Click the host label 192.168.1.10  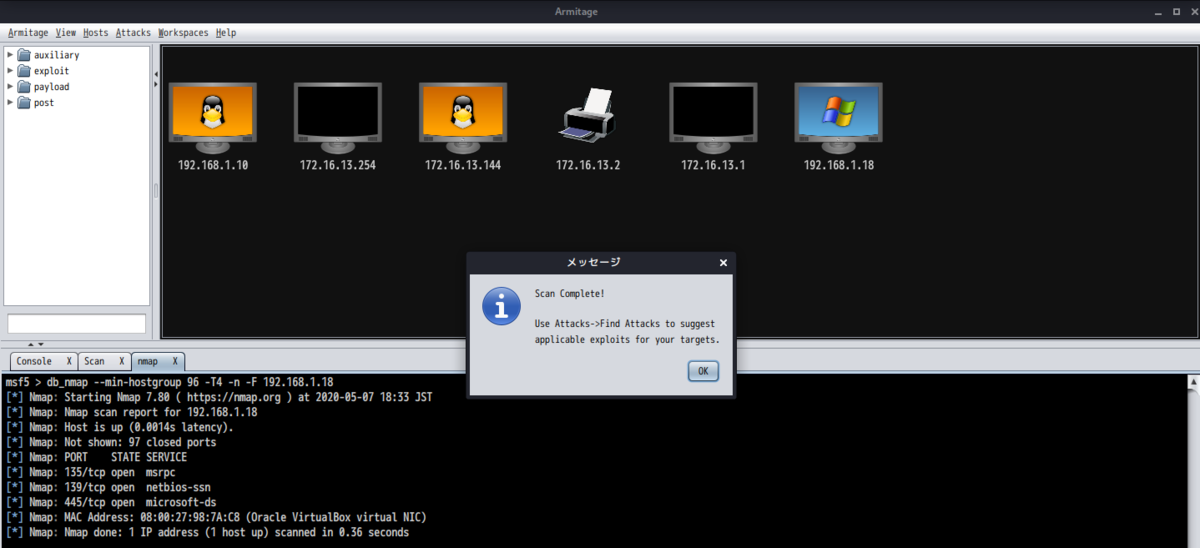point(213,165)
